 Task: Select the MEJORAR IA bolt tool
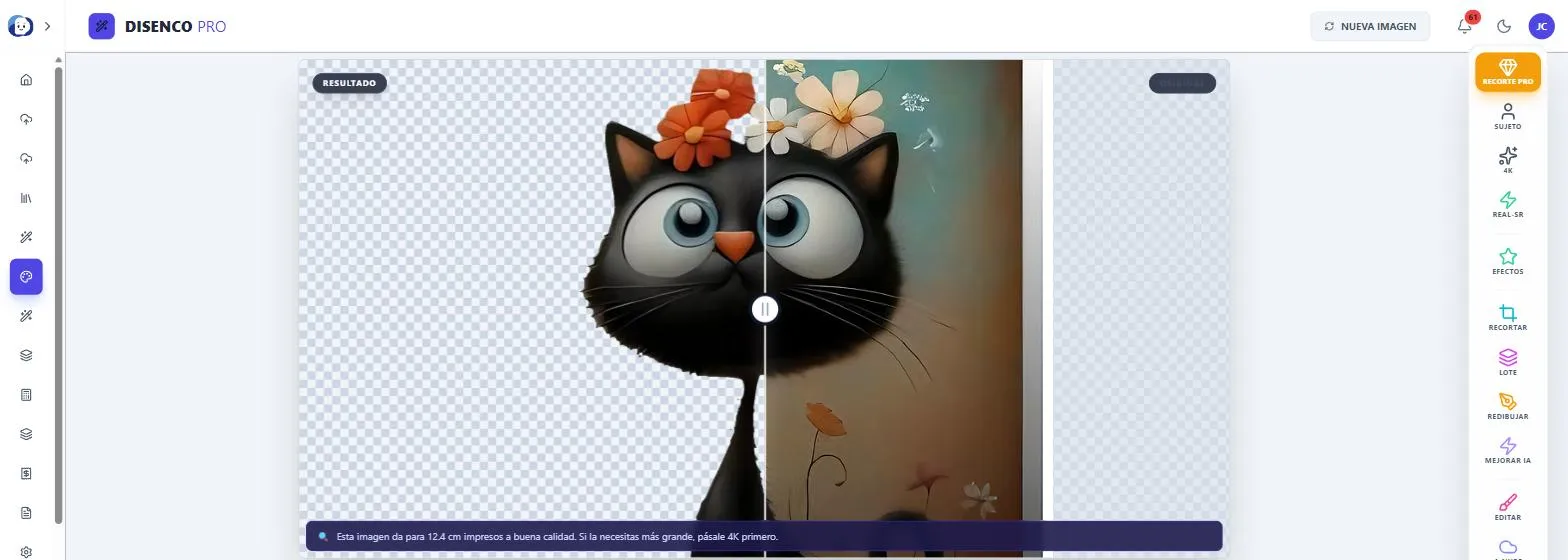1508,450
